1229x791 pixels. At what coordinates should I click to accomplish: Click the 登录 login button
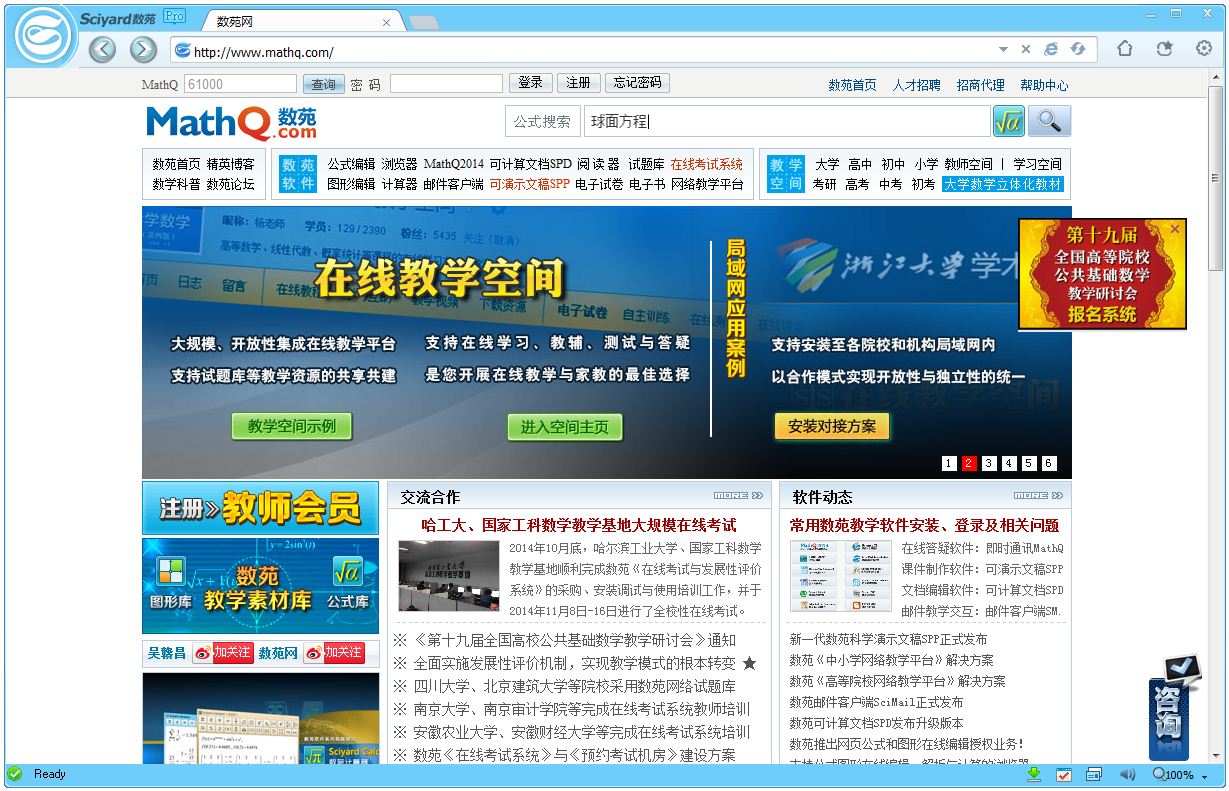tap(531, 83)
